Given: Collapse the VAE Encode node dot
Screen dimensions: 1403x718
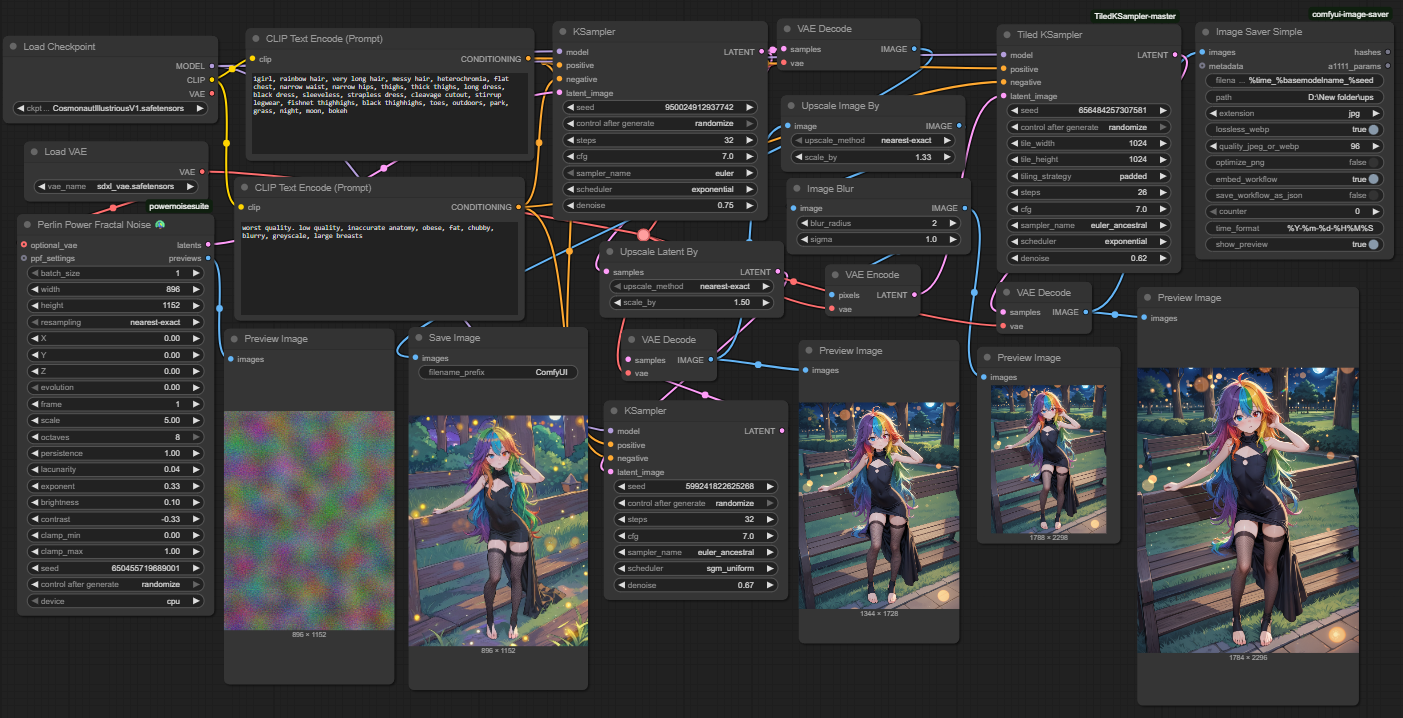Looking at the screenshot, I should coord(836,275).
